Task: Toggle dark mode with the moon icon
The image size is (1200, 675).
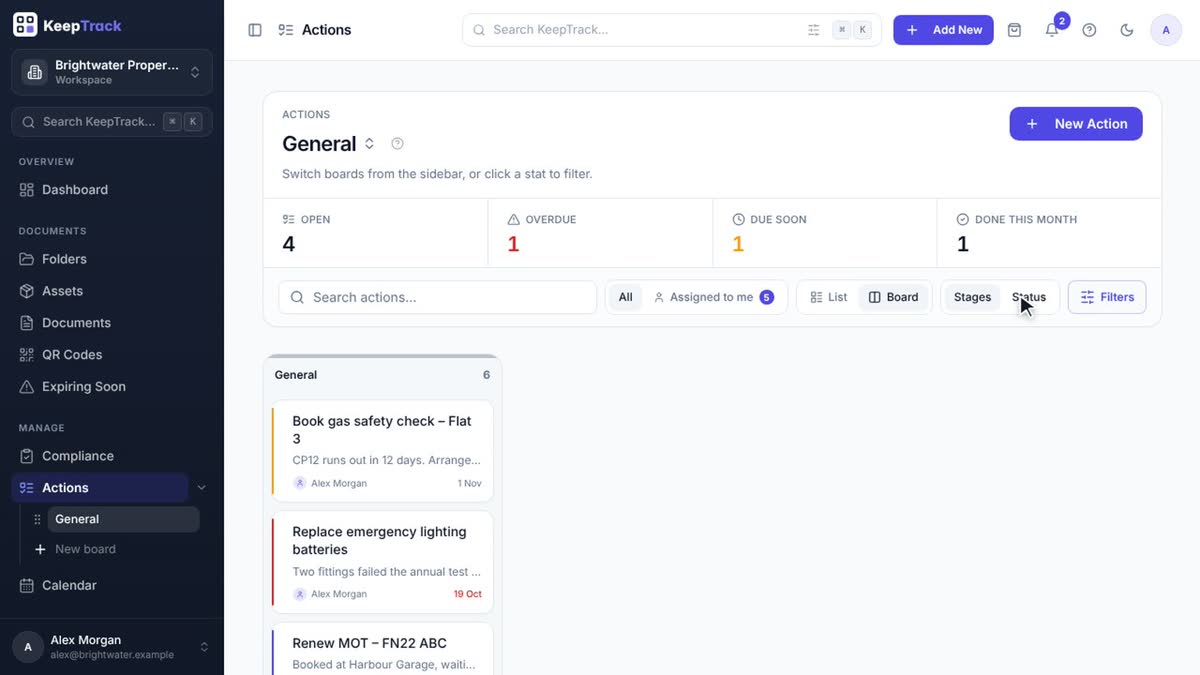Action: coord(1127,30)
